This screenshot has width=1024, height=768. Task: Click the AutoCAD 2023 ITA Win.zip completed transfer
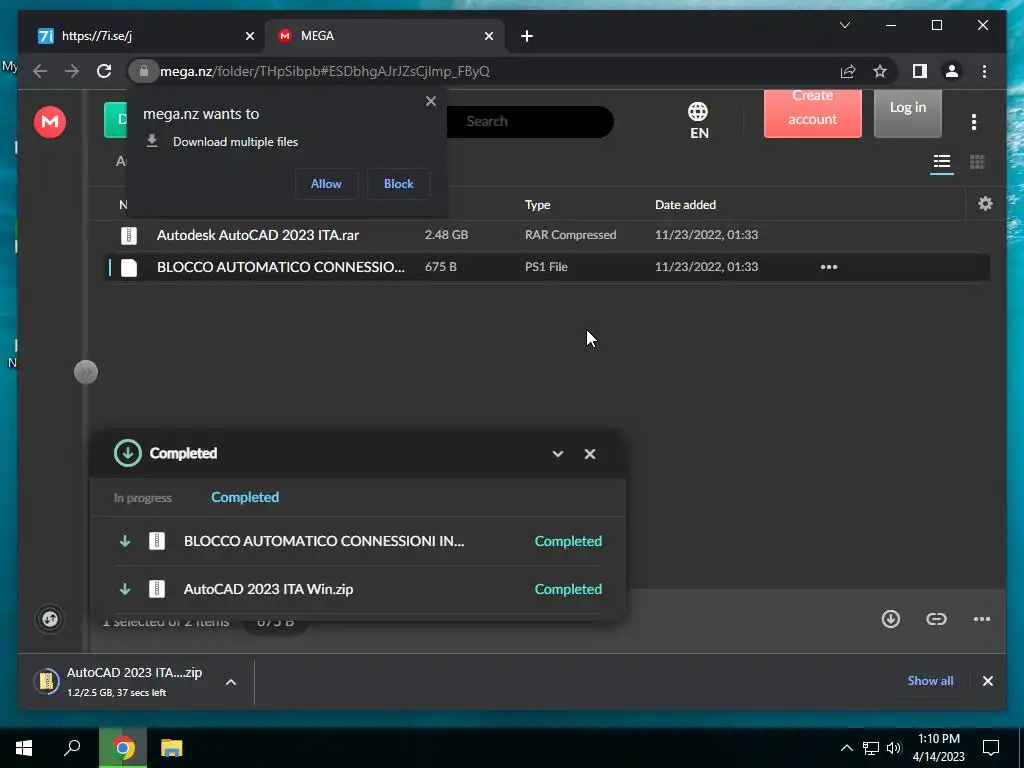pos(358,589)
